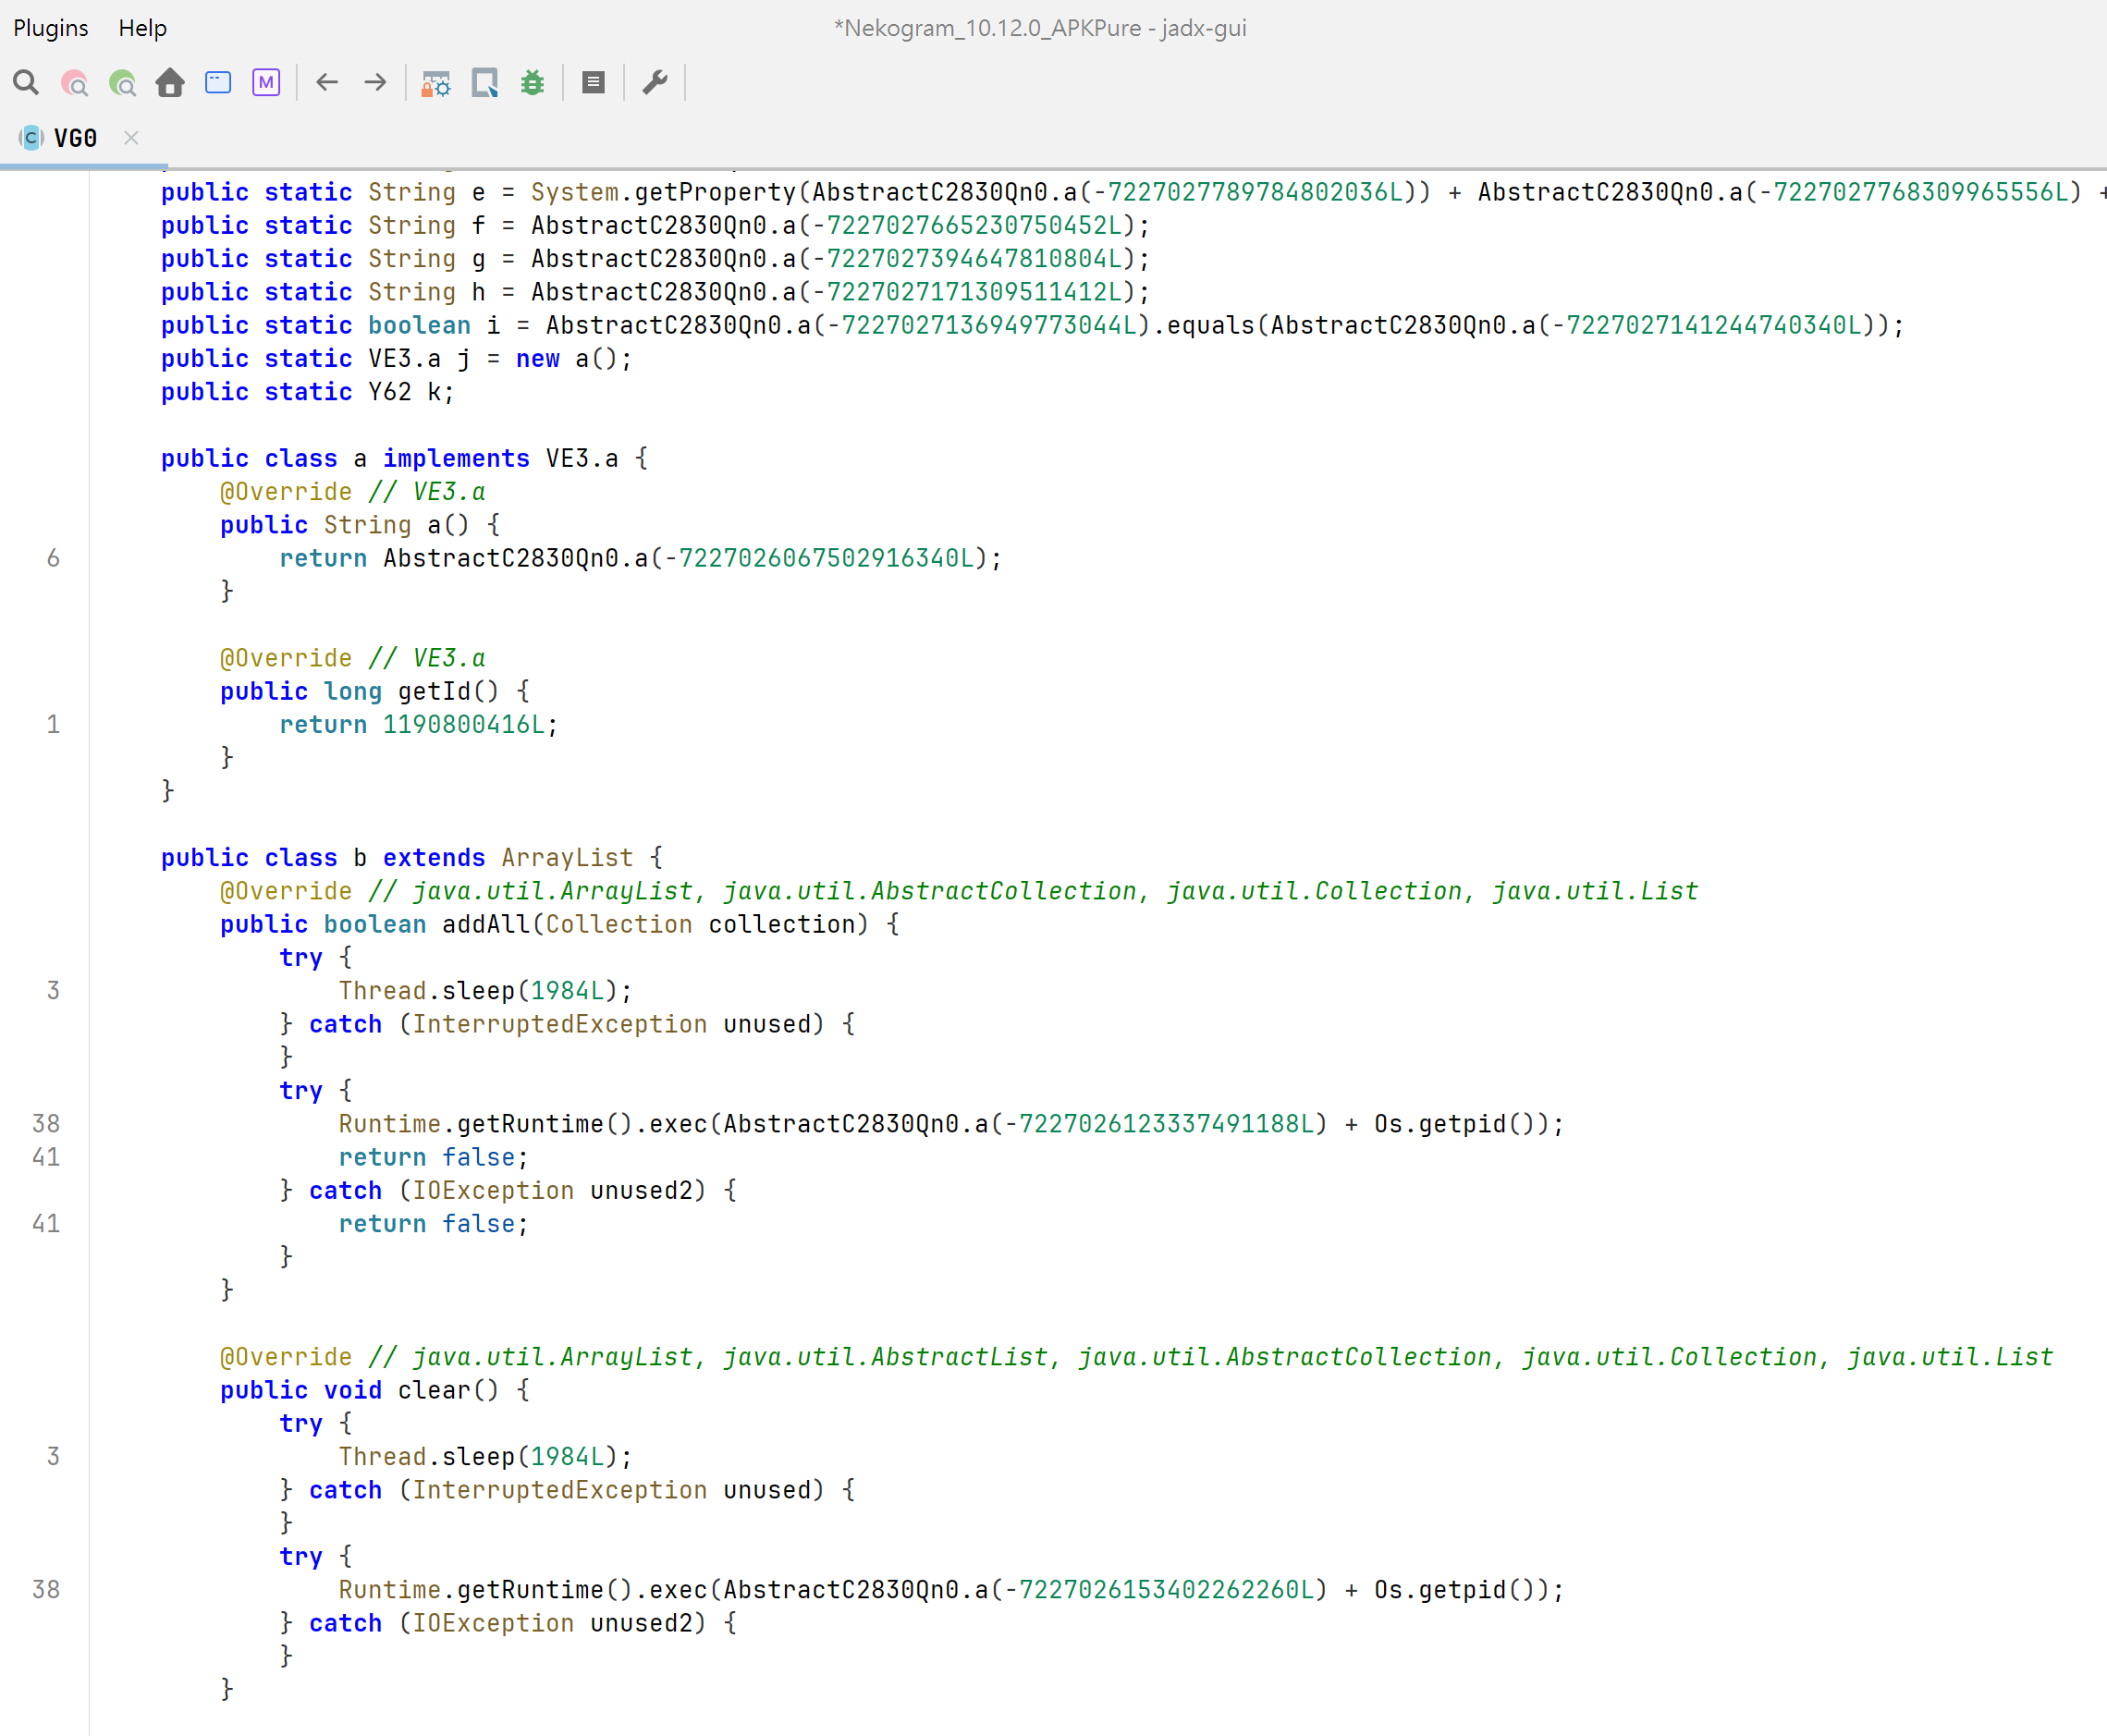Click the Quark analysis icon
This screenshot has height=1736, width=2107.
pos(485,83)
